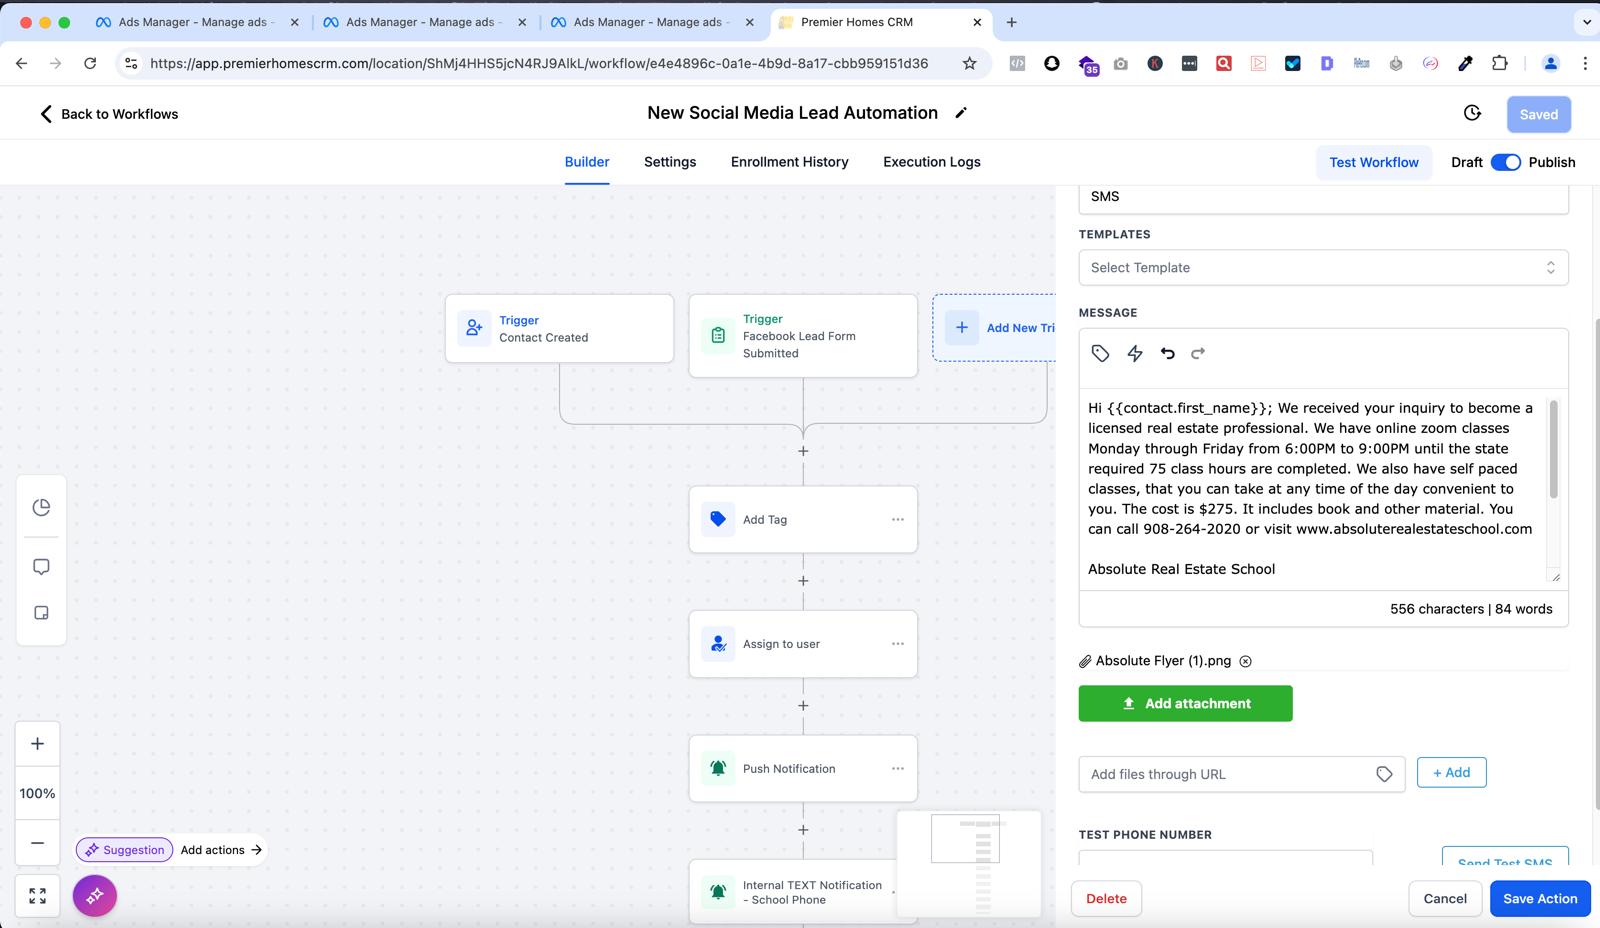Click the green Add attachment button
This screenshot has height=928, width=1600.
pos(1185,703)
